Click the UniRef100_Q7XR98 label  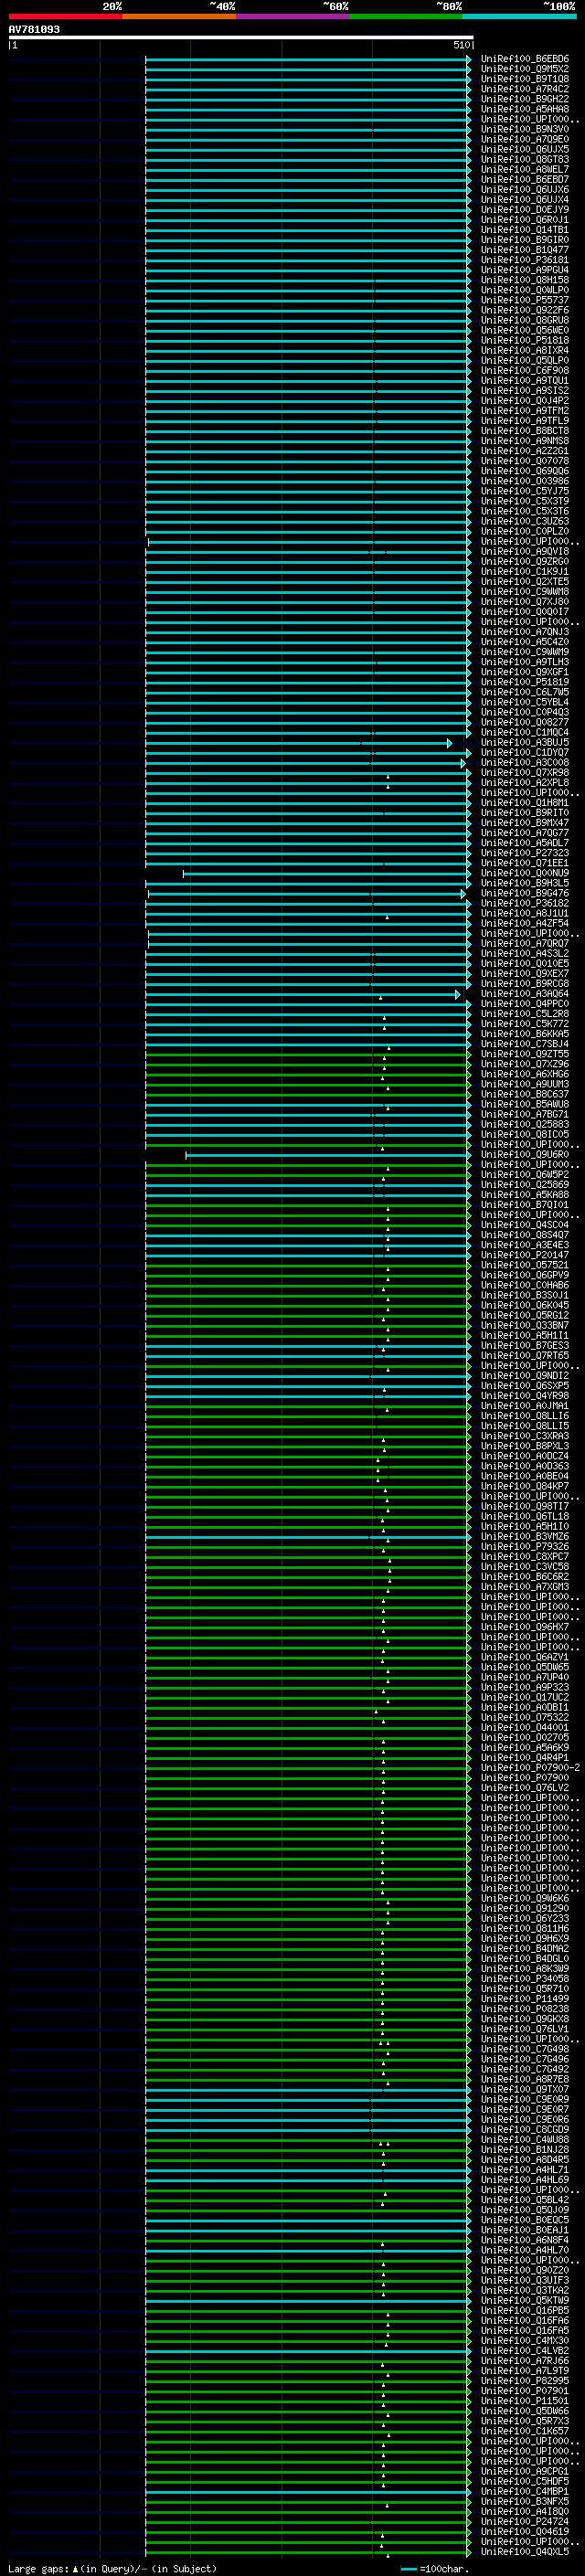point(524,773)
